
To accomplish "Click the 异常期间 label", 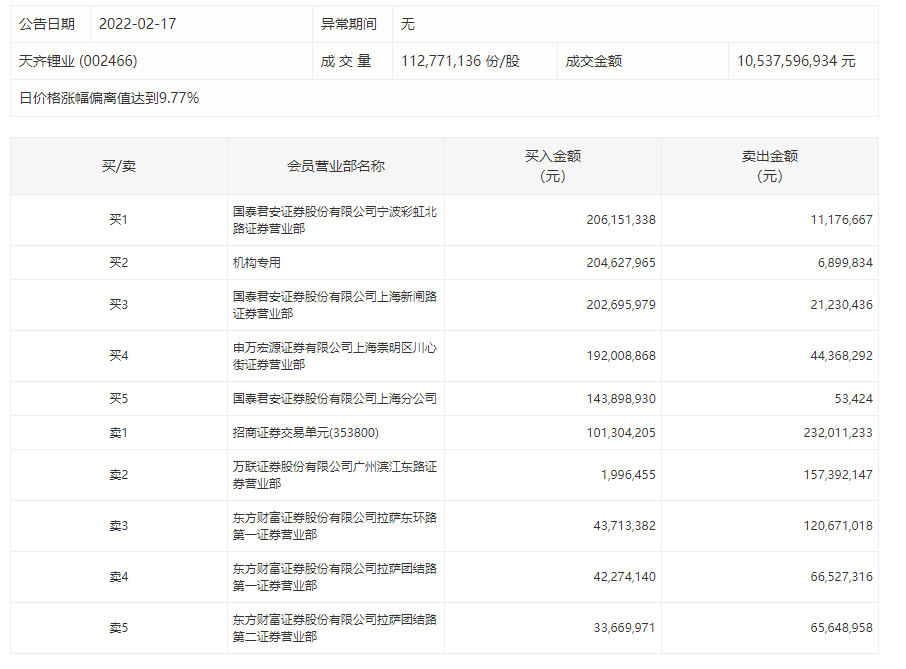I will tap(349, 24).
